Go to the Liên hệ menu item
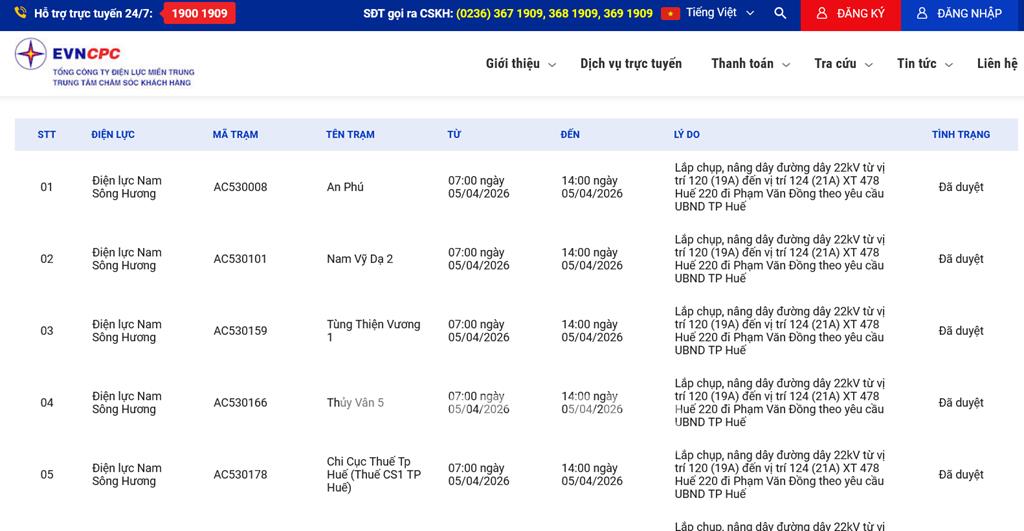This screenshot has width=1024, height=531. click(x=997, y=64)
